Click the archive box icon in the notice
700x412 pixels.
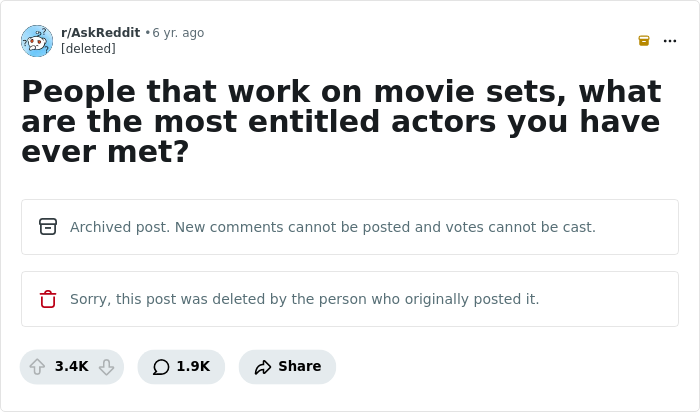tap(48, 227)
